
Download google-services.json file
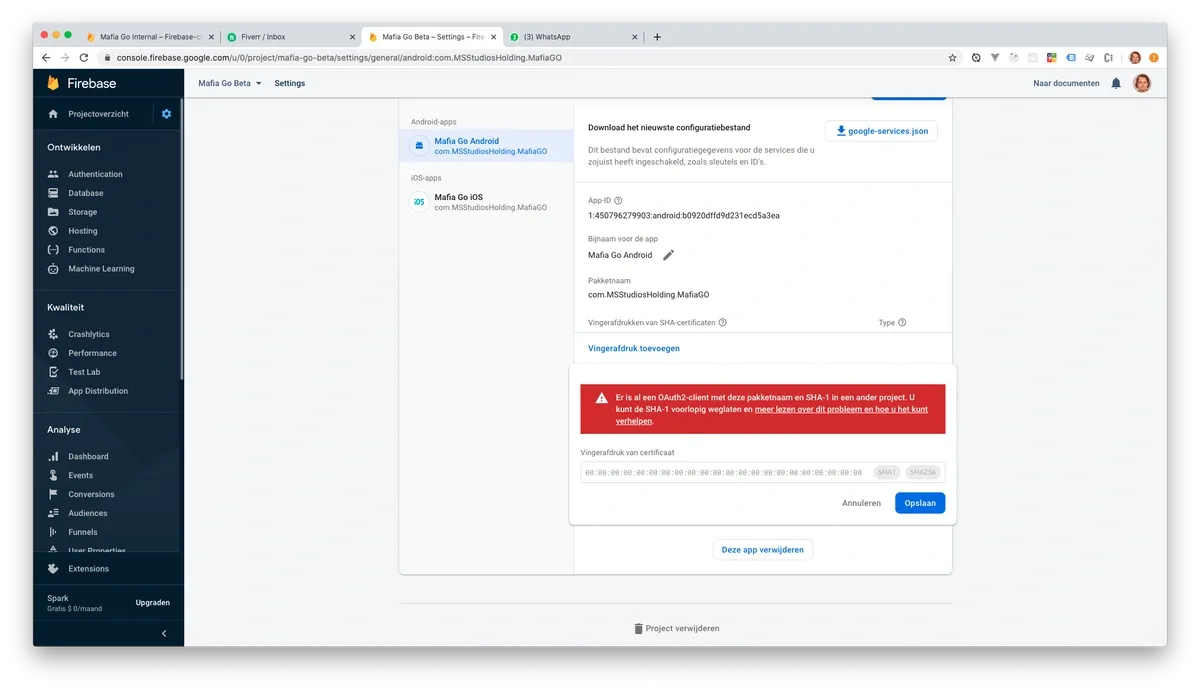881,131
